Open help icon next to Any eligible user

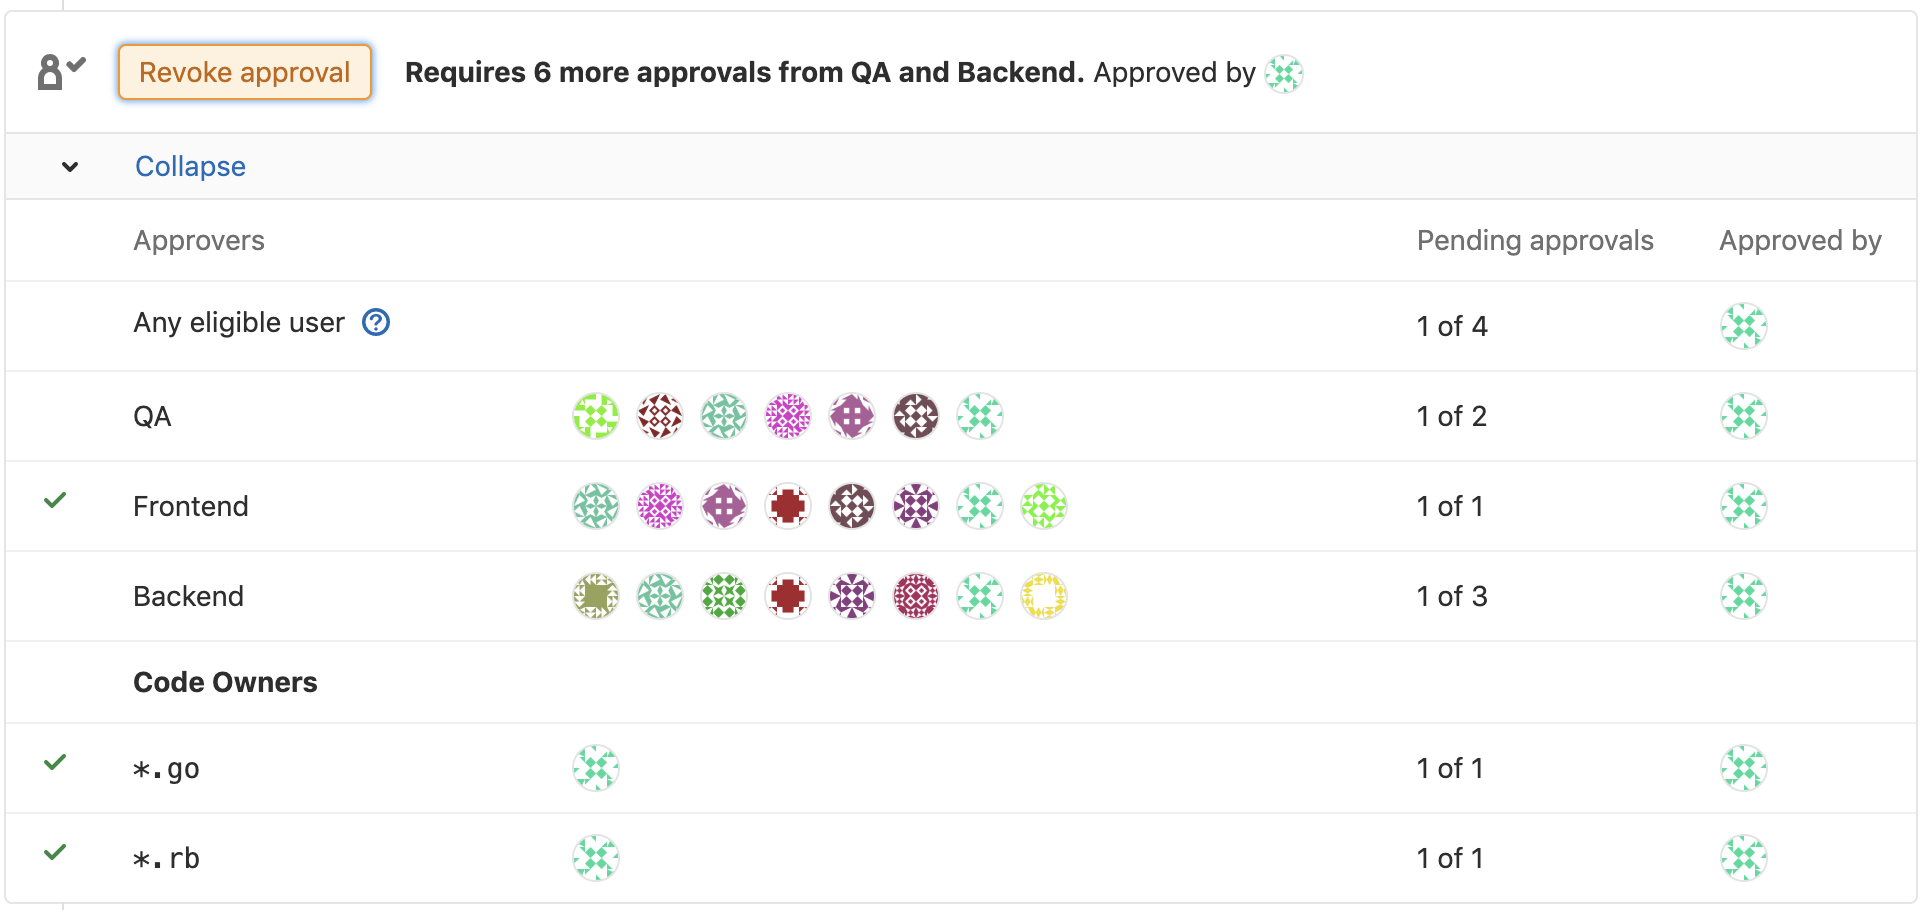click(x=376, y=322)
